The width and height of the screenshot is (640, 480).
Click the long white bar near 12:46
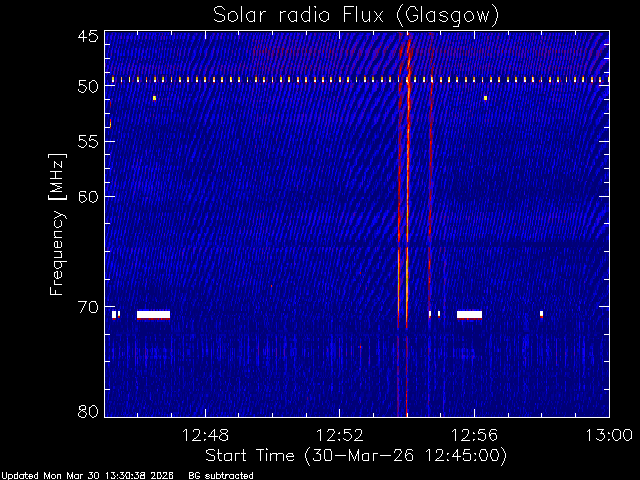click(153, 315)
